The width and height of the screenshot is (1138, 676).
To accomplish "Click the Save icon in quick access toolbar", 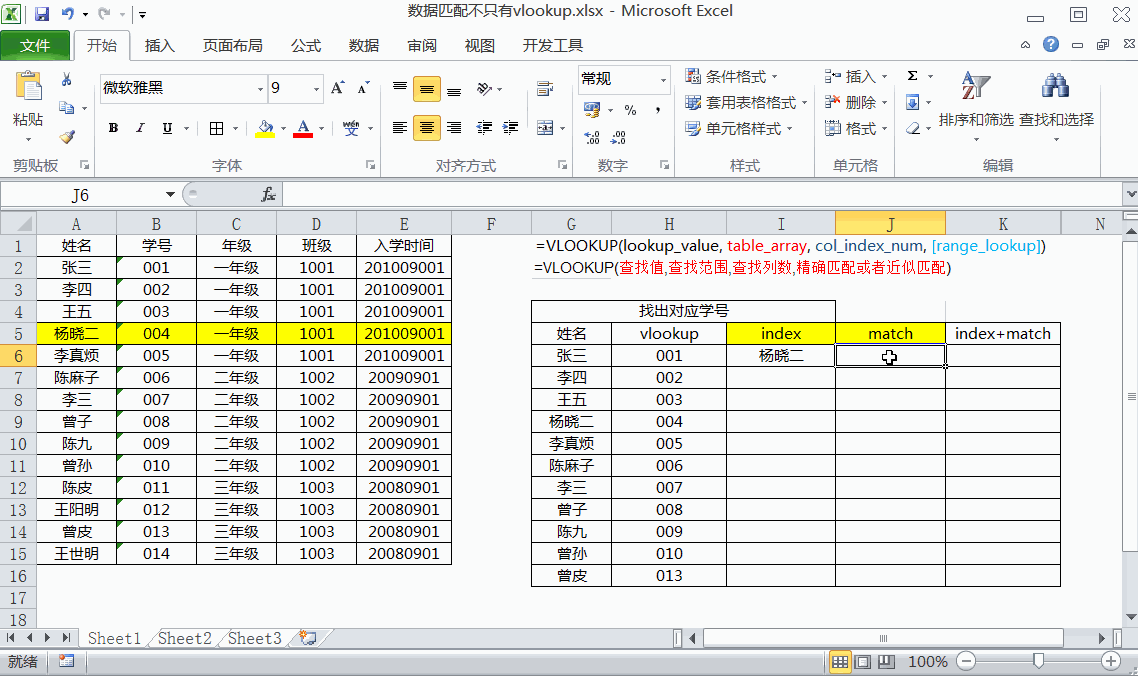I will (x=41, y=13).
